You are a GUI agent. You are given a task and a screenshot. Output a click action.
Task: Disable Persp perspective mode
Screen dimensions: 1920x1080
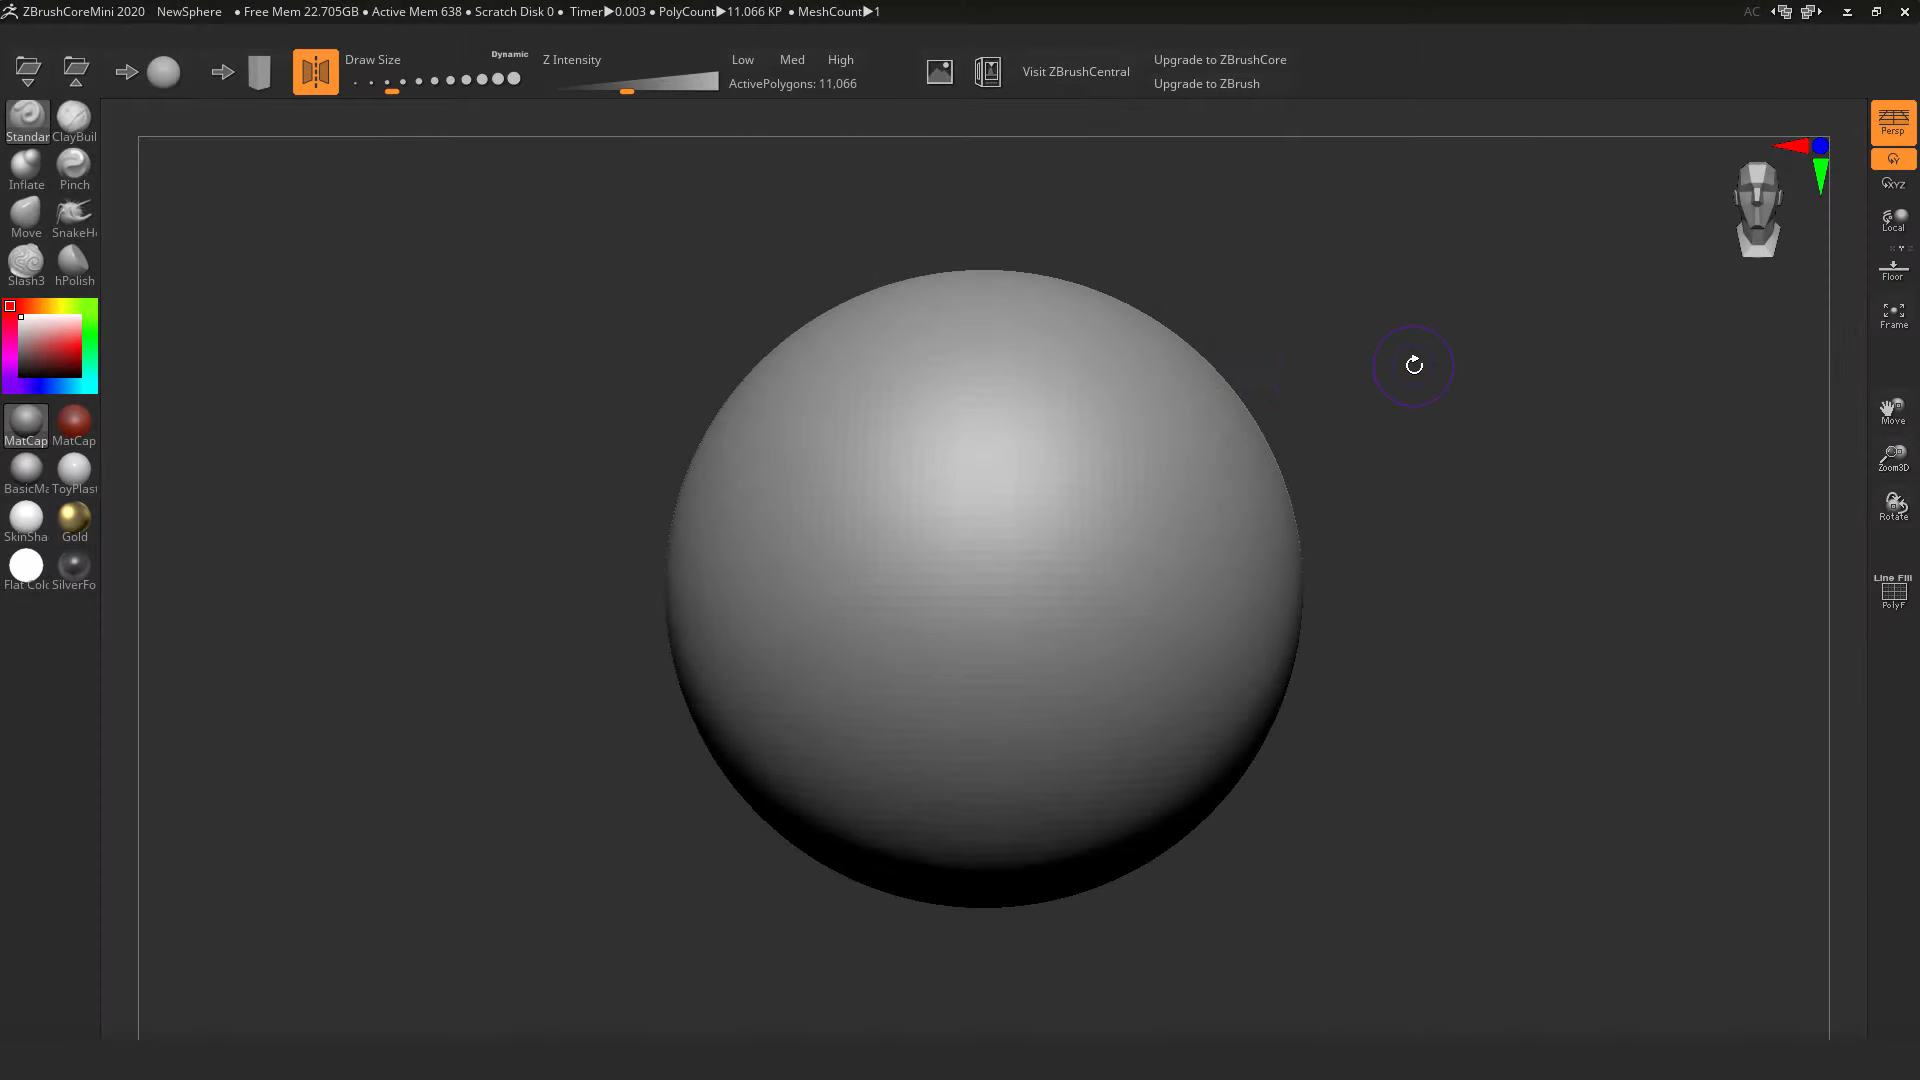[x=1893, y=122]
